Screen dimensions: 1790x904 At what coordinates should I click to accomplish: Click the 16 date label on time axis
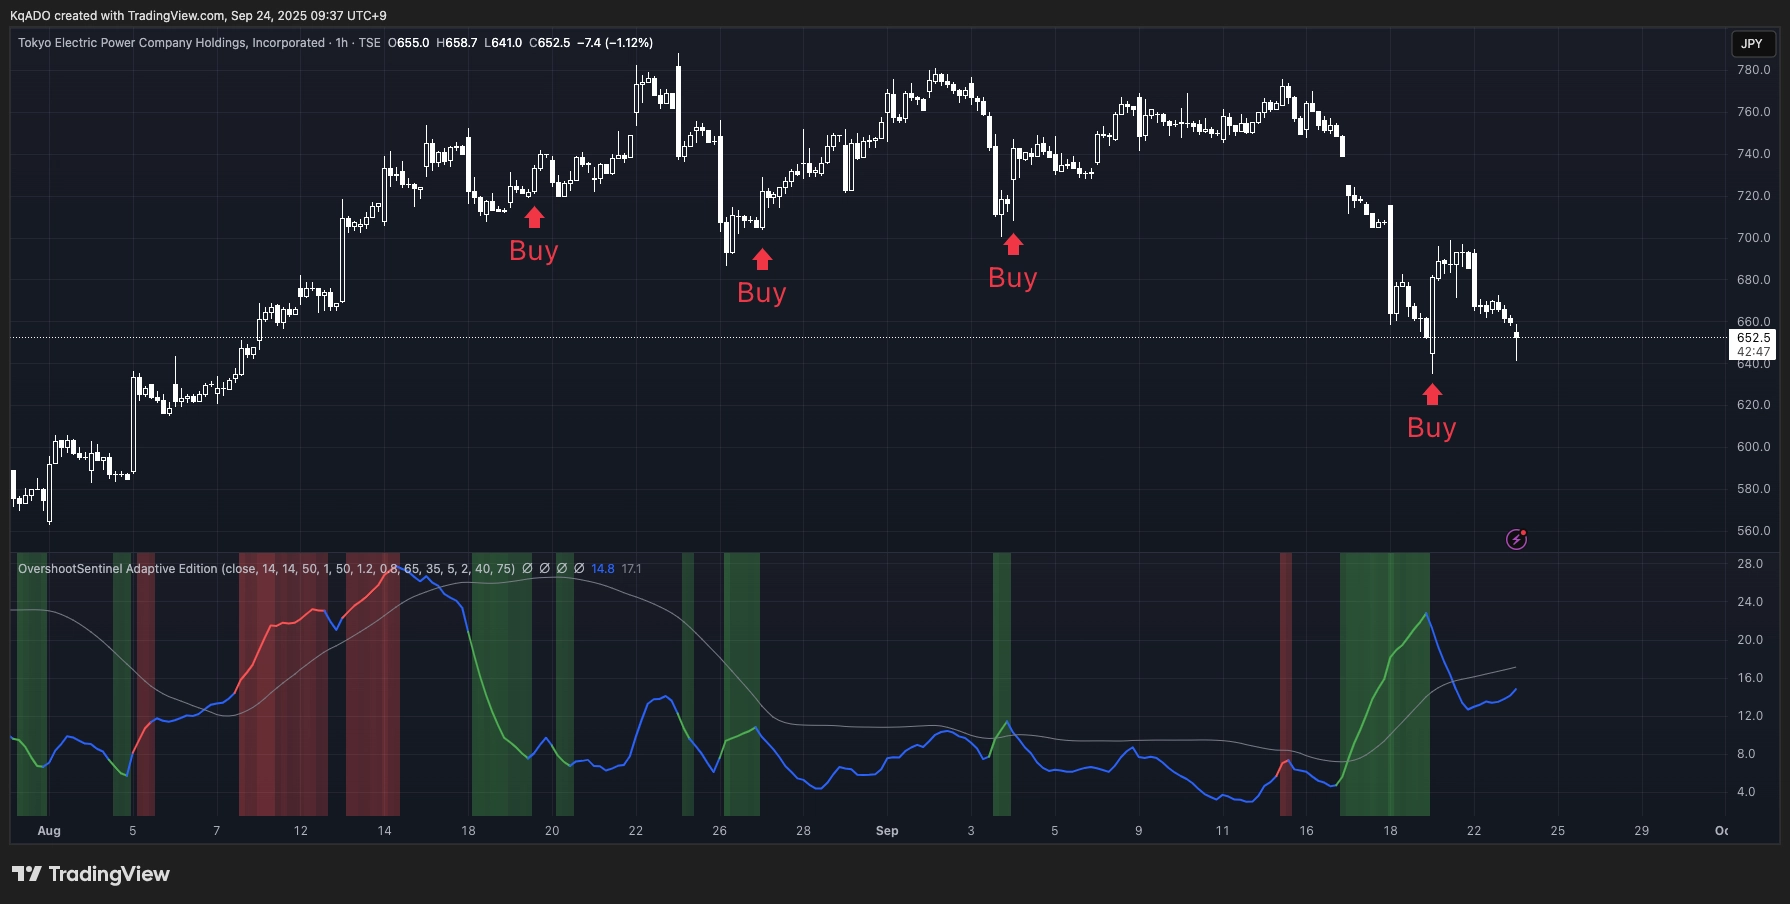click(1306, 831)
